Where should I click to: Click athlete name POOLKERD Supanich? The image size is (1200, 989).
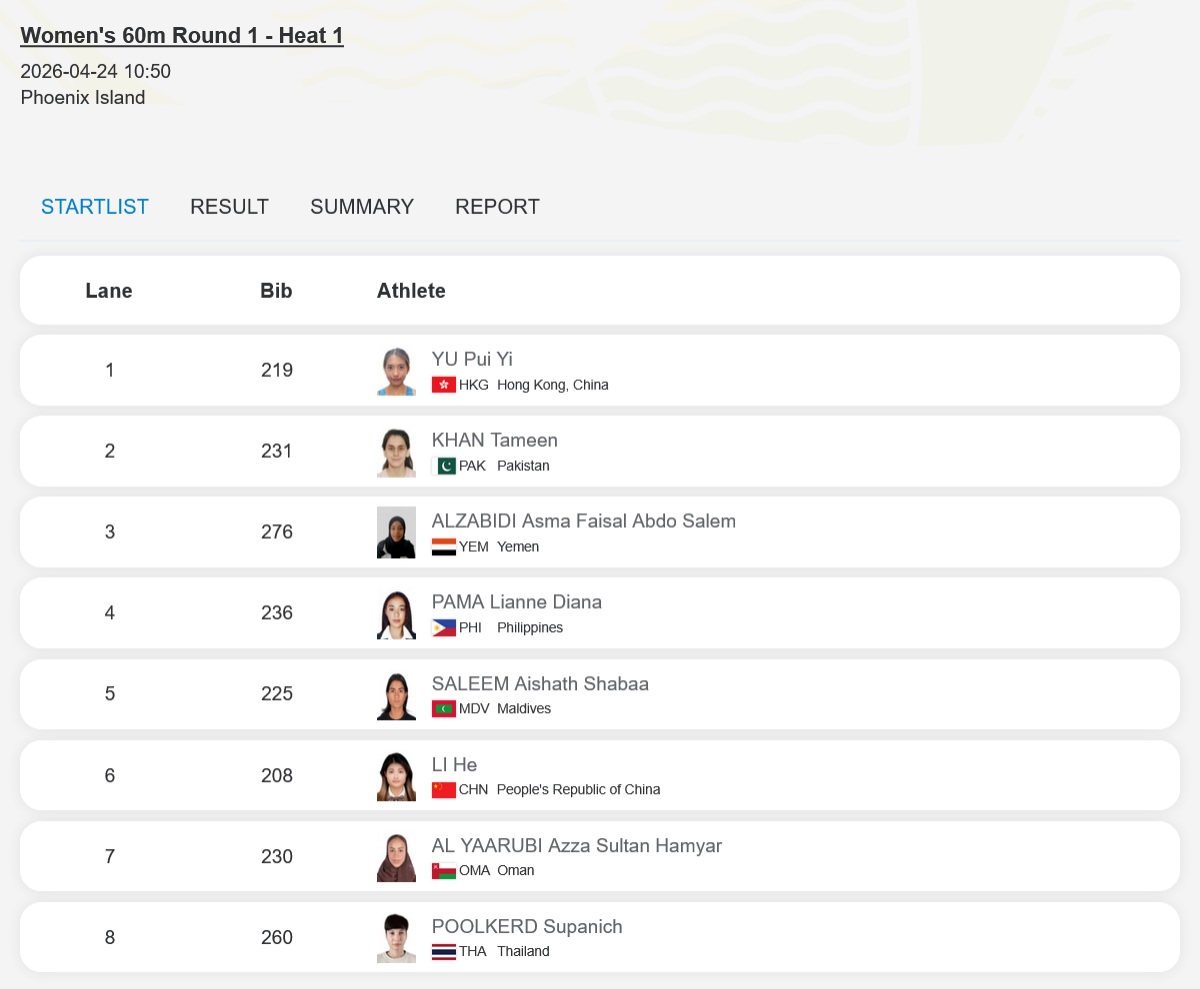(x=527, y=926)
